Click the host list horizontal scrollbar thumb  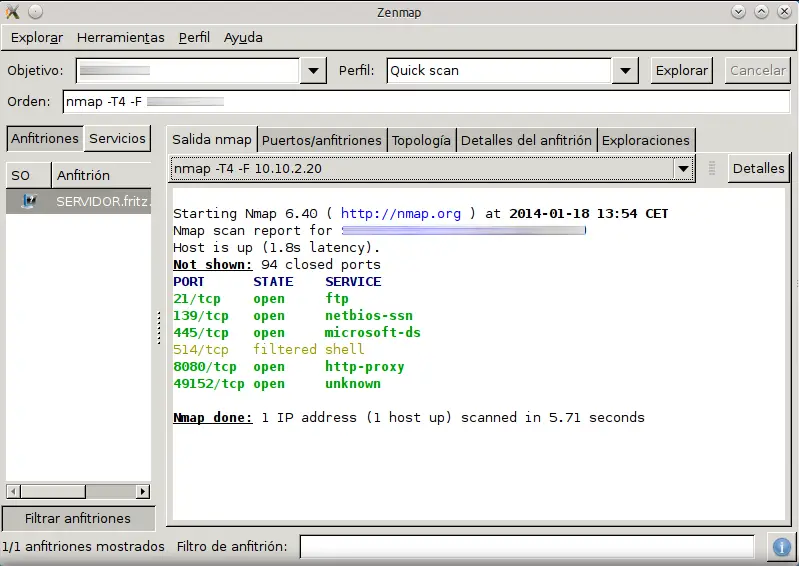[x=53, y=492]
